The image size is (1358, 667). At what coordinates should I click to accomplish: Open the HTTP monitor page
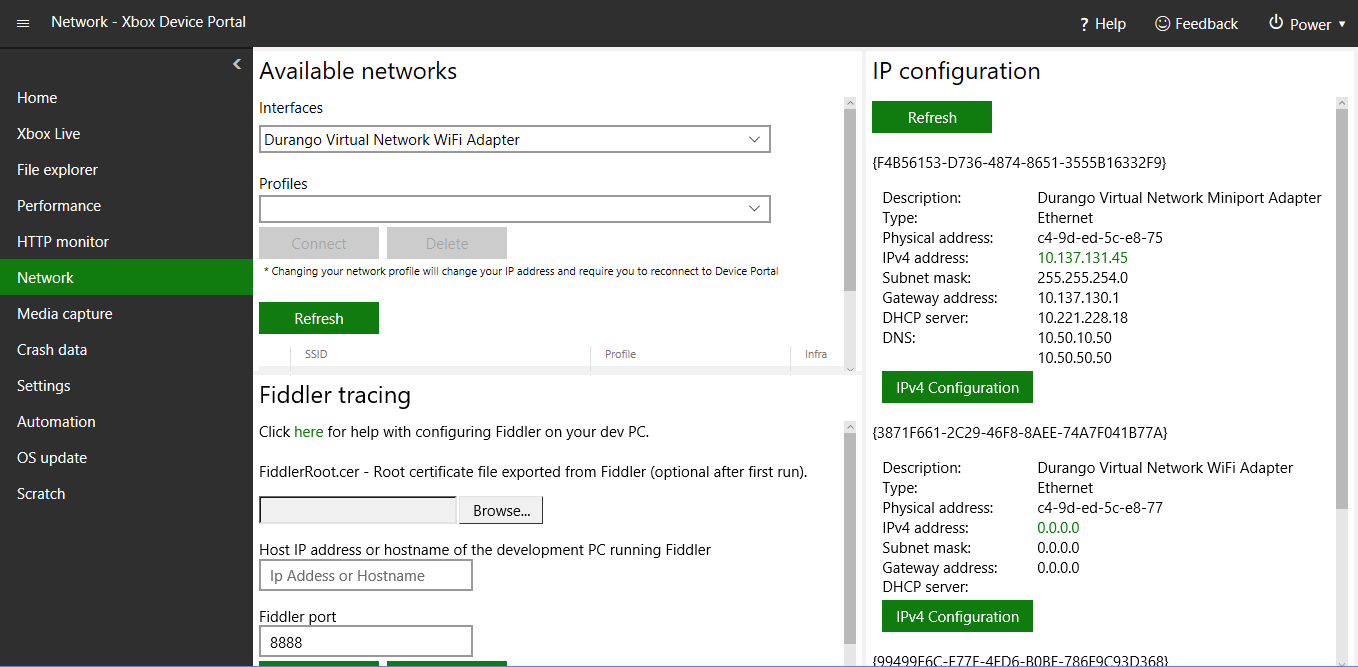126,242
